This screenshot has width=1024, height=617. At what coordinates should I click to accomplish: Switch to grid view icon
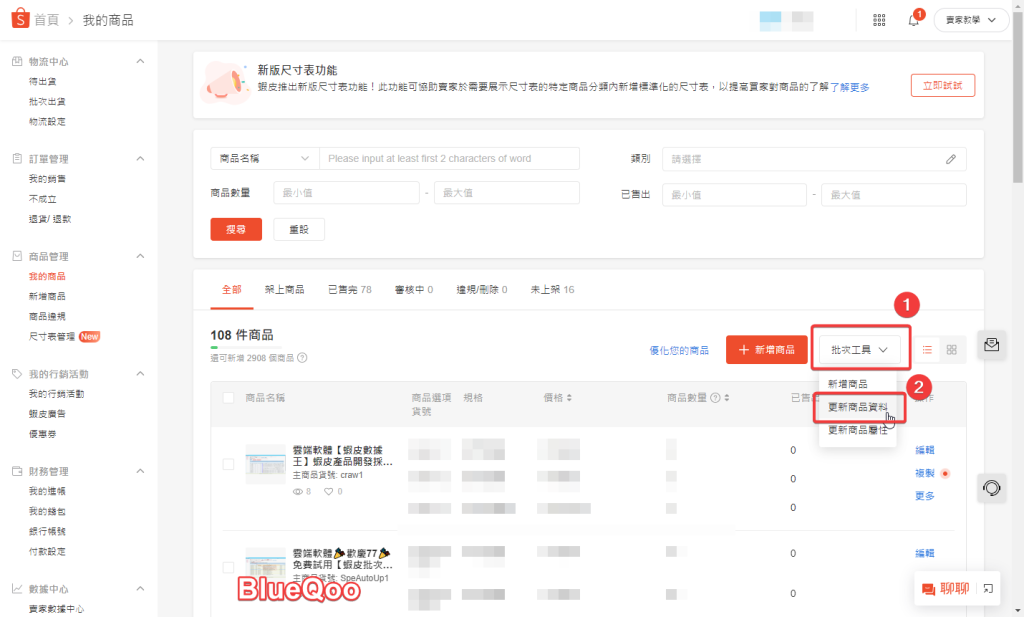click(x=951, y=349)
